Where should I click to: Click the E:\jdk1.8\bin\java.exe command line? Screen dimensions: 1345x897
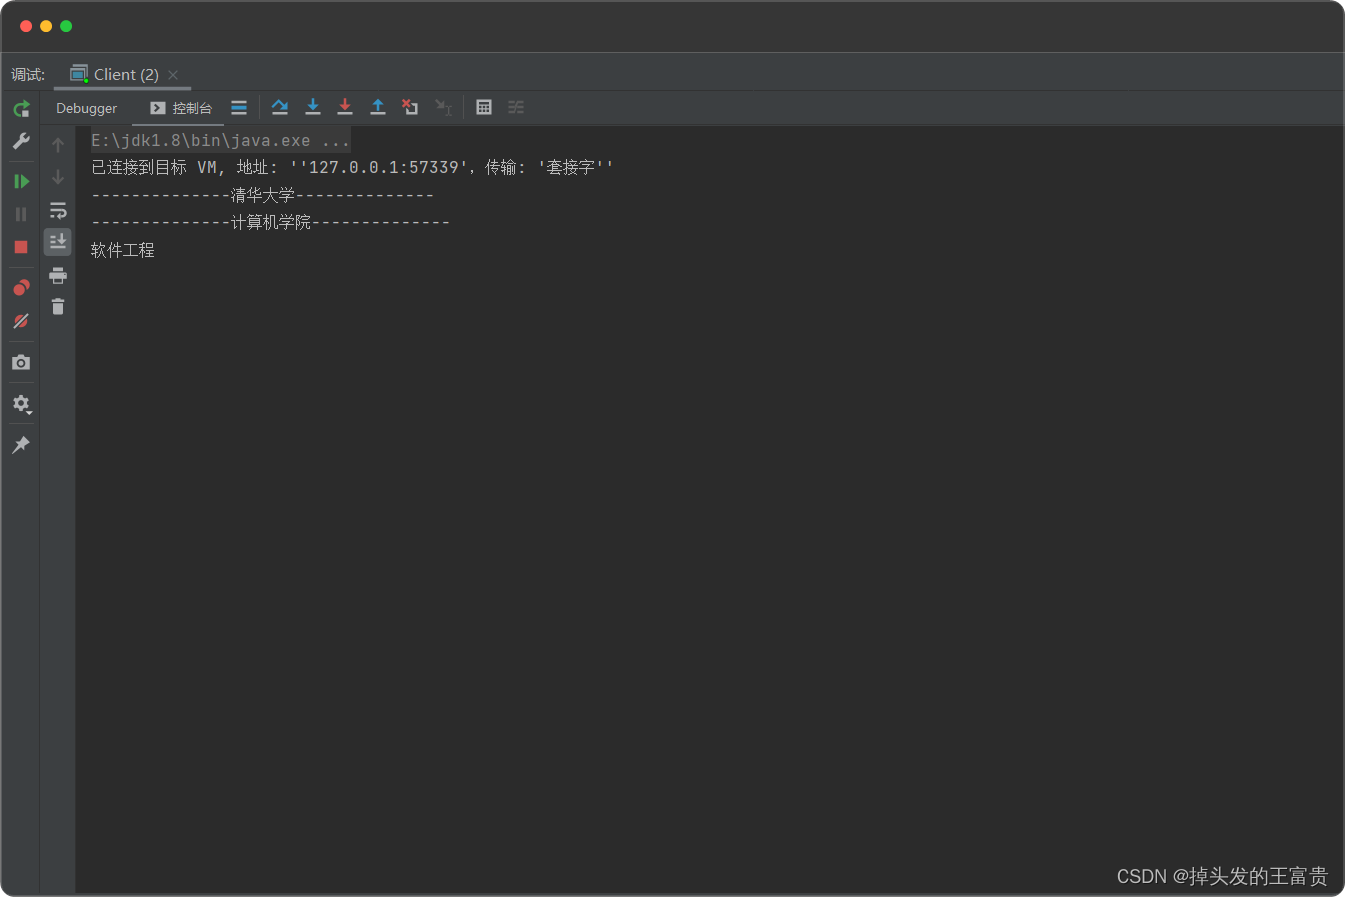(x=220, y=141)
